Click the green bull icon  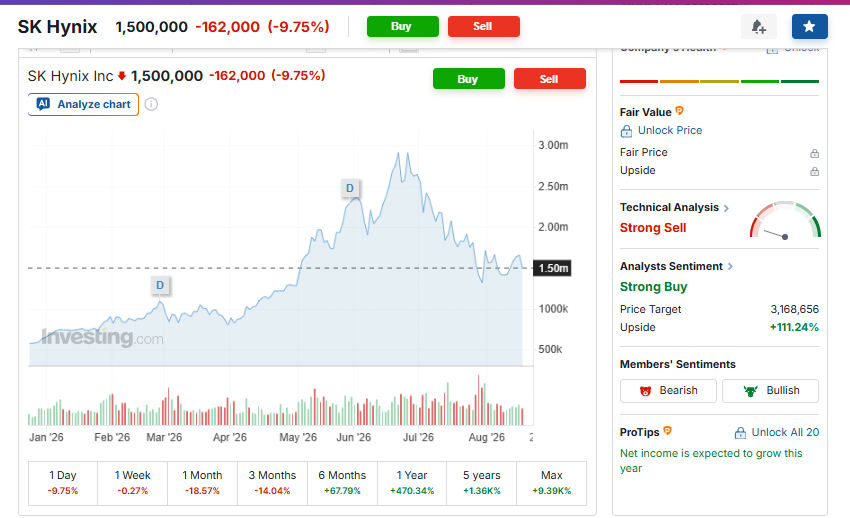click(751, 391)
